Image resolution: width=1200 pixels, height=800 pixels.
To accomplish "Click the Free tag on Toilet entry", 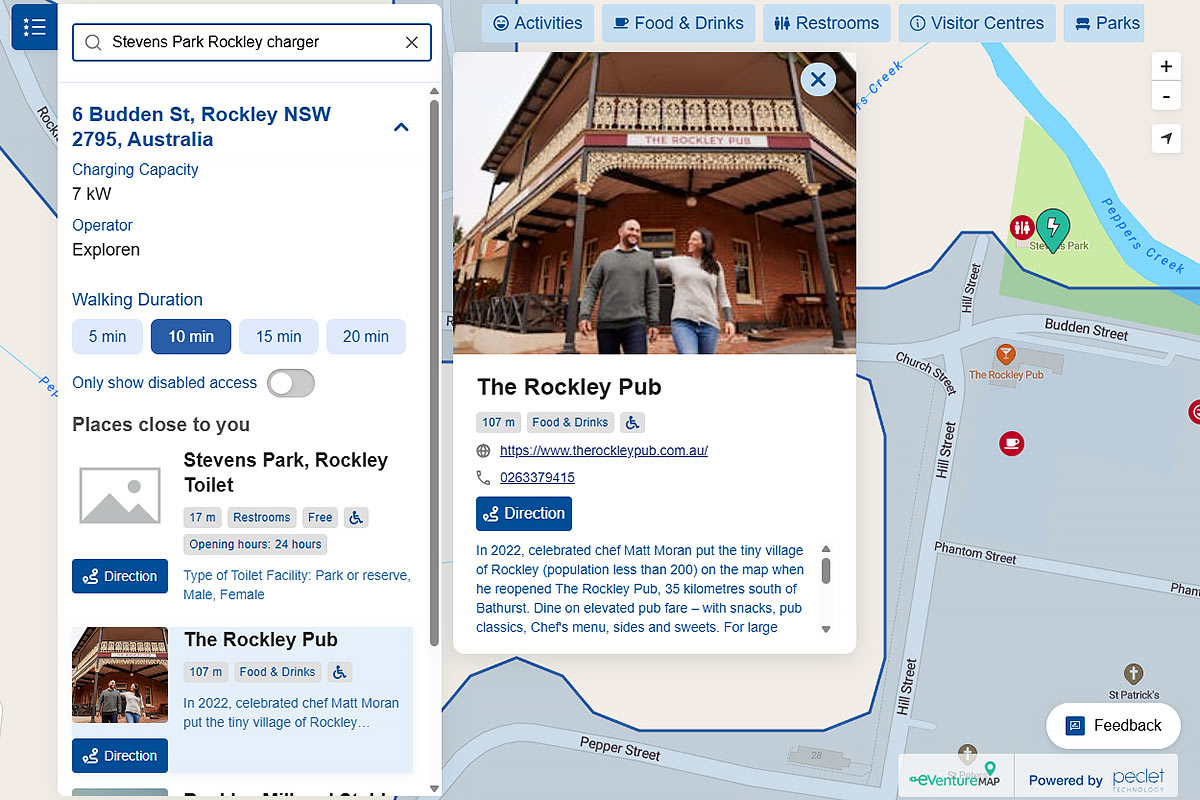I will click(320, 517).
